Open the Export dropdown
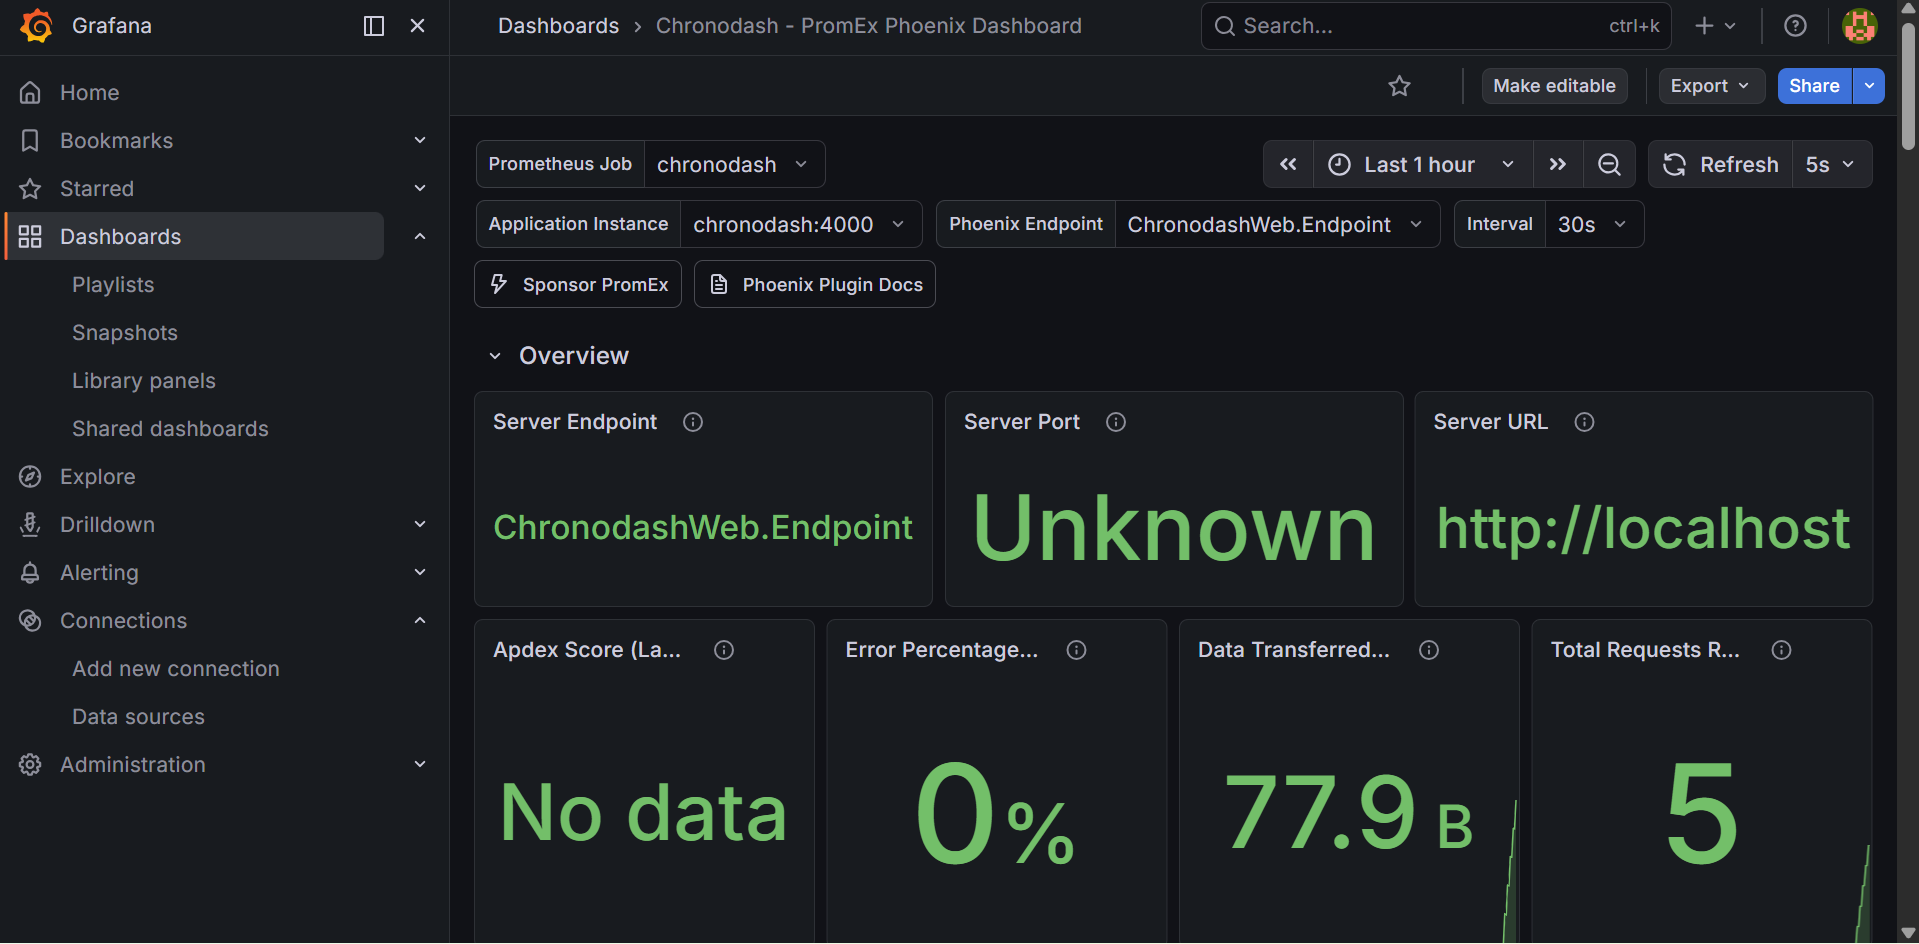The image size is (1919, 944). pos(1710,86)
